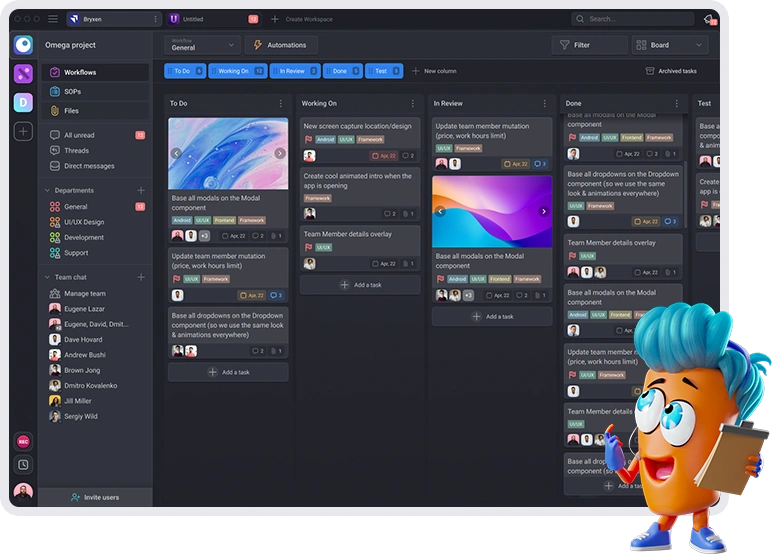Open the time tracker clock icon

tap(23, 464)
